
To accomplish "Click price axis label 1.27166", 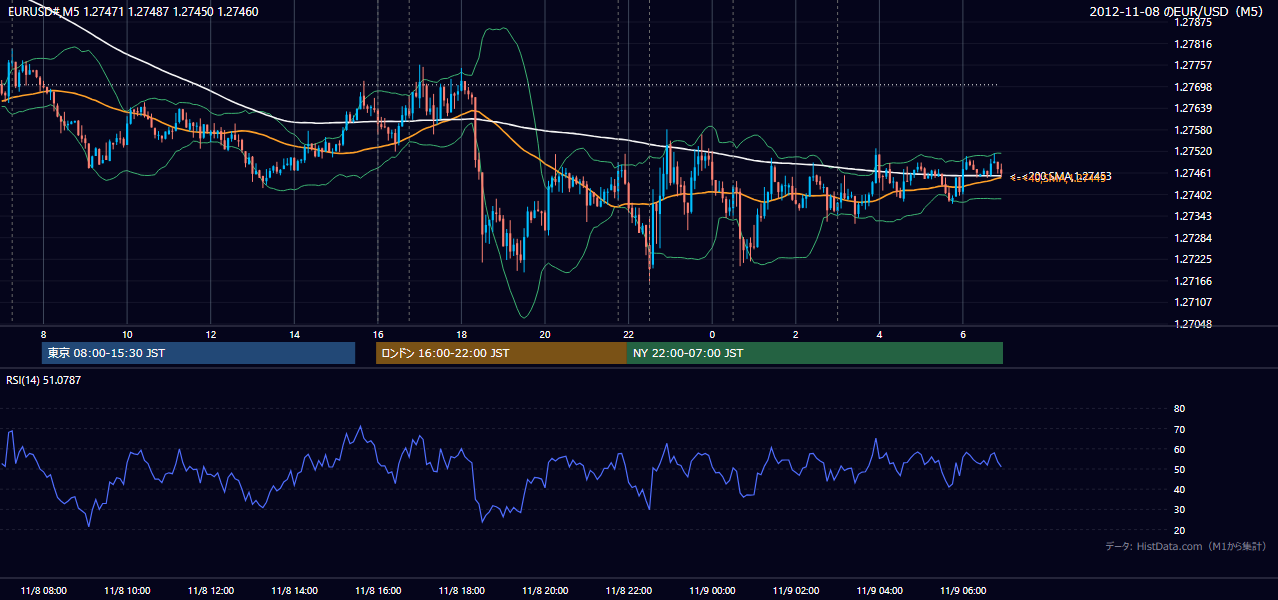I will pos(1192,281).
